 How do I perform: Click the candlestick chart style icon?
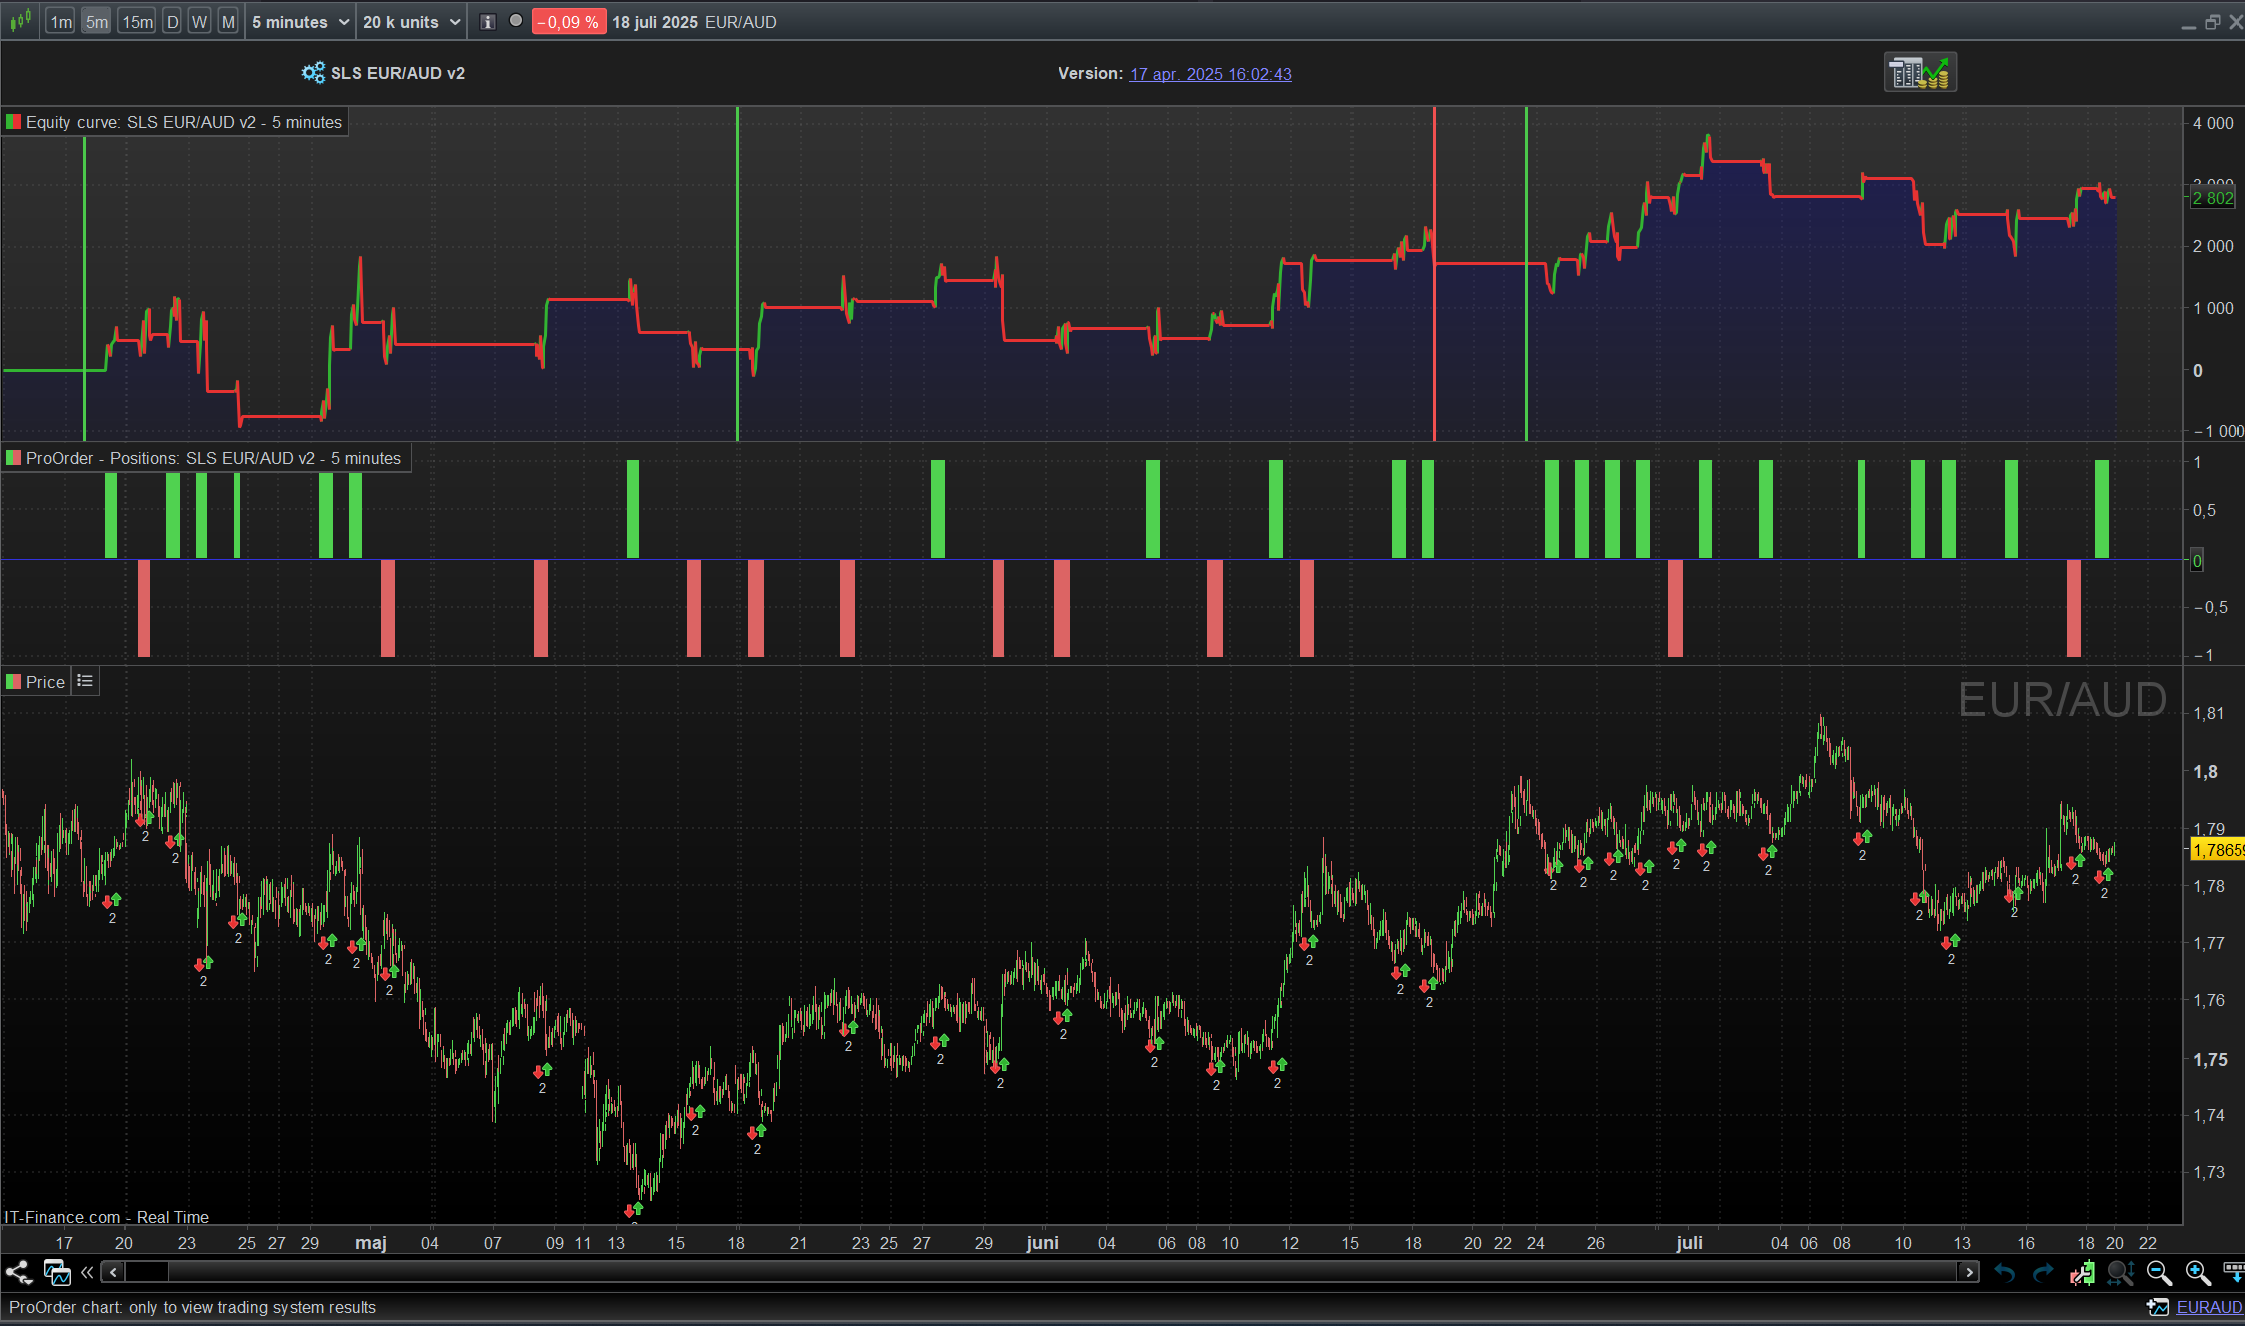[20, 21]
